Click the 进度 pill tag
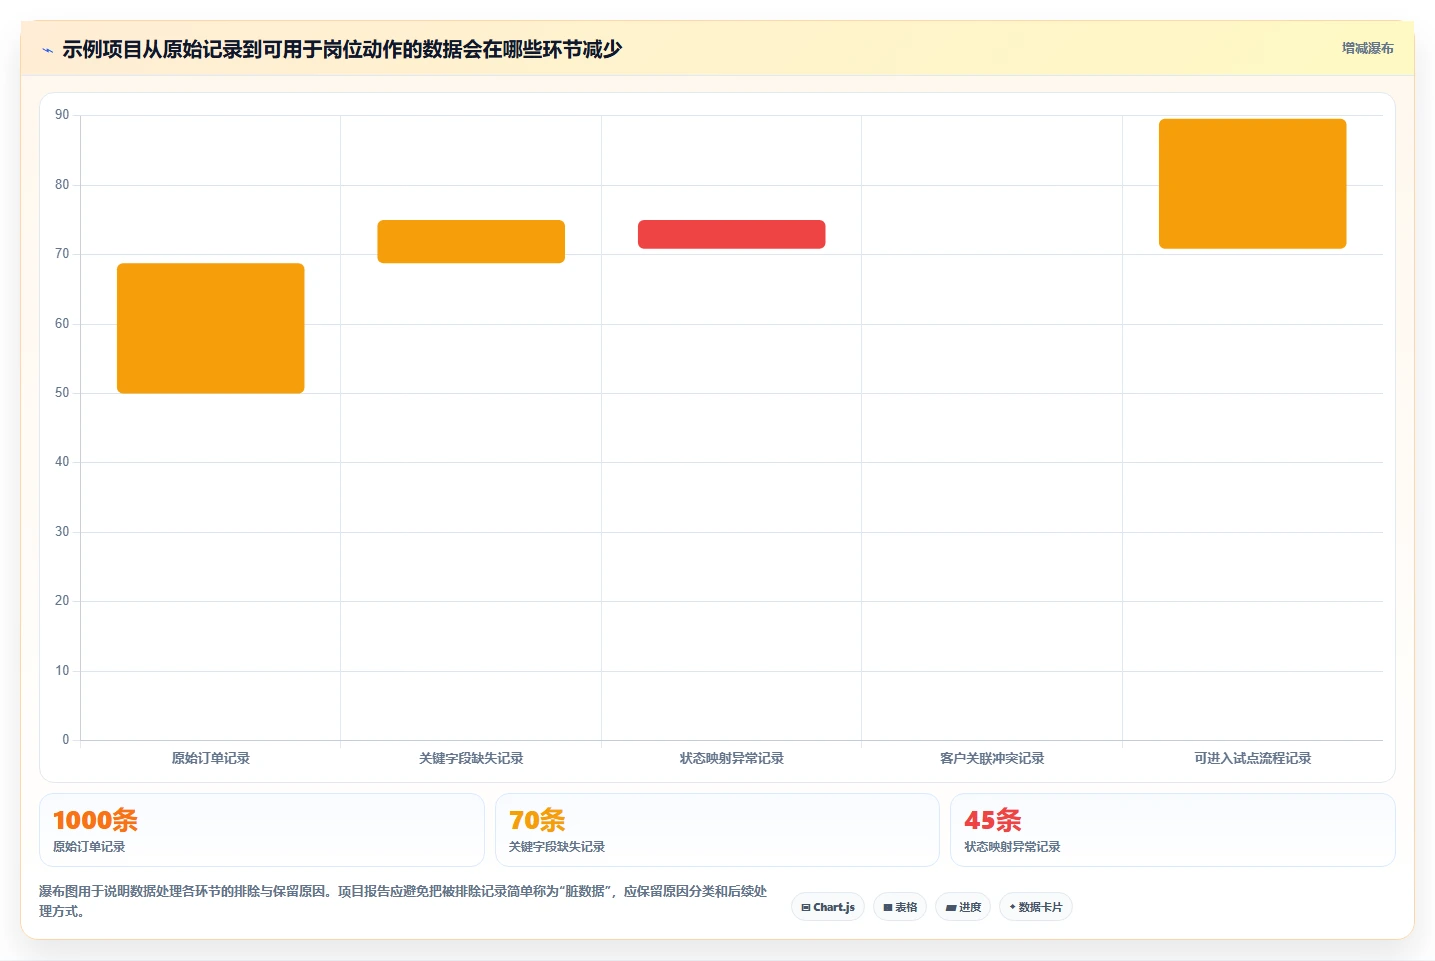The height and width of the screenshot is (961, 1435). tap(963, 907)
